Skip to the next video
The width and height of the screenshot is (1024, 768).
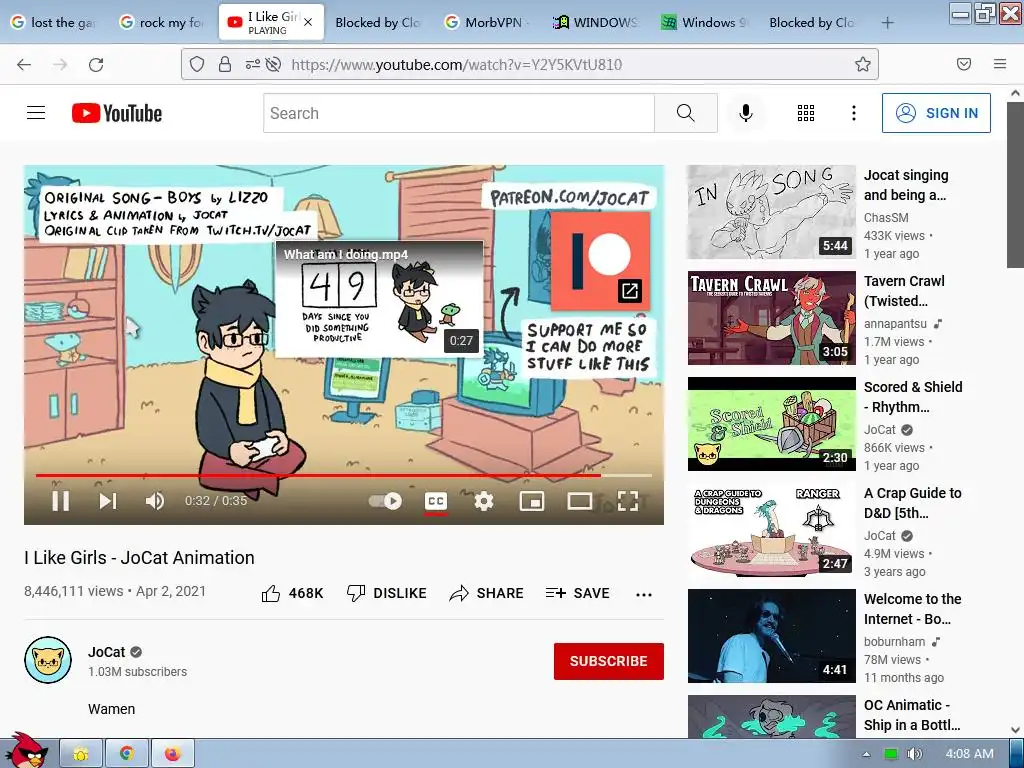coord(108,501)
